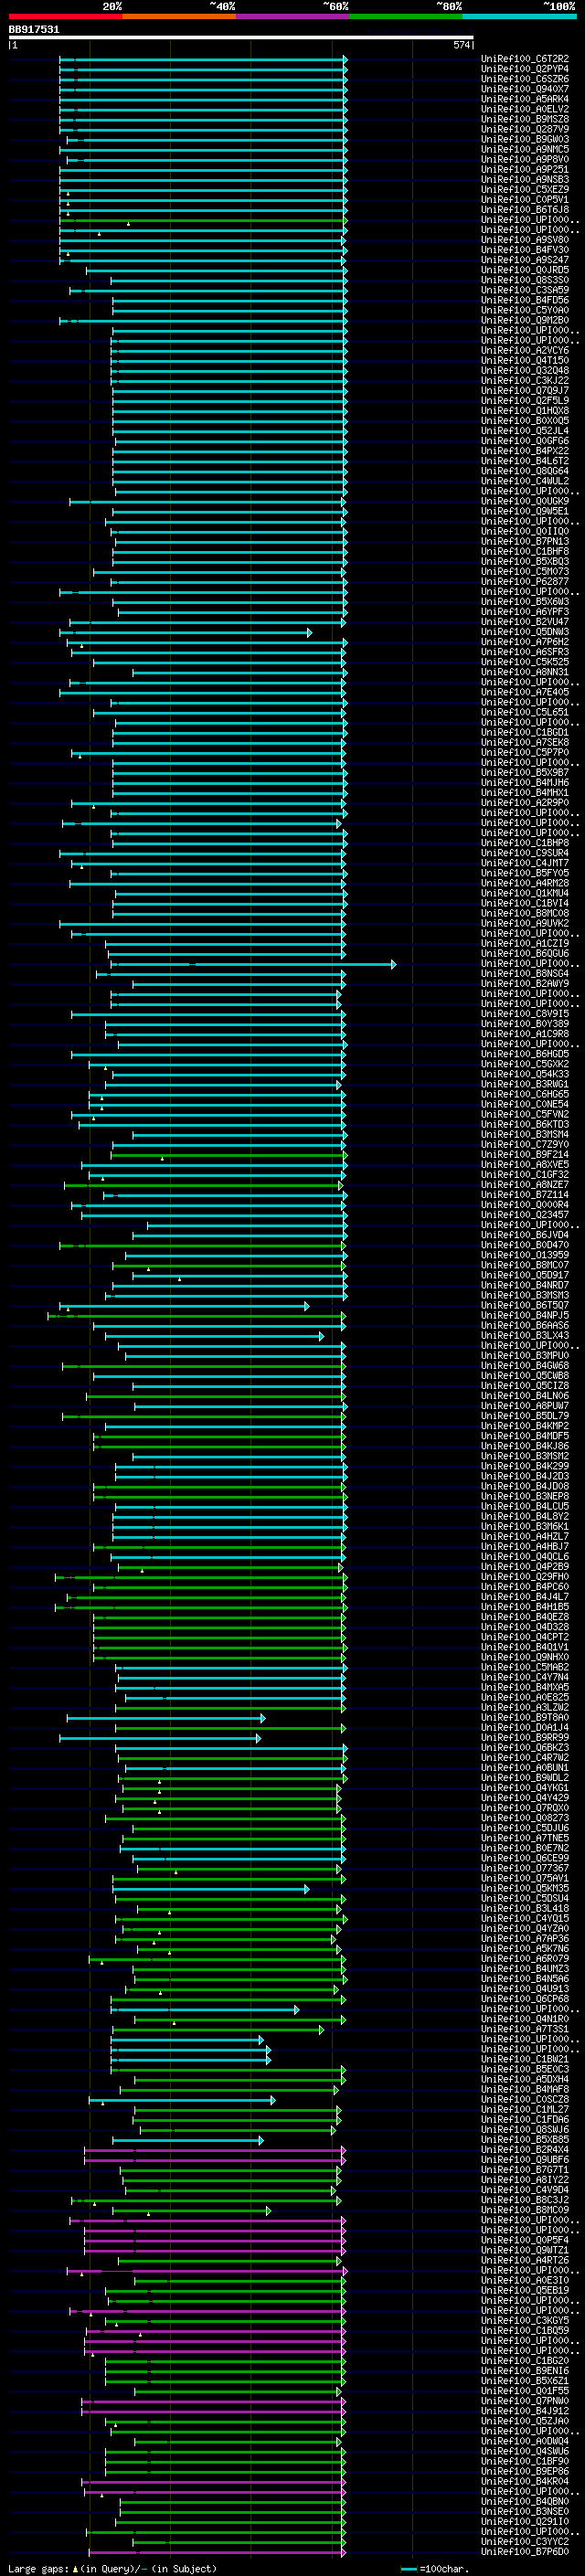Select the UniRef100_C5XEZ9 label

click(x=525, y=190)
